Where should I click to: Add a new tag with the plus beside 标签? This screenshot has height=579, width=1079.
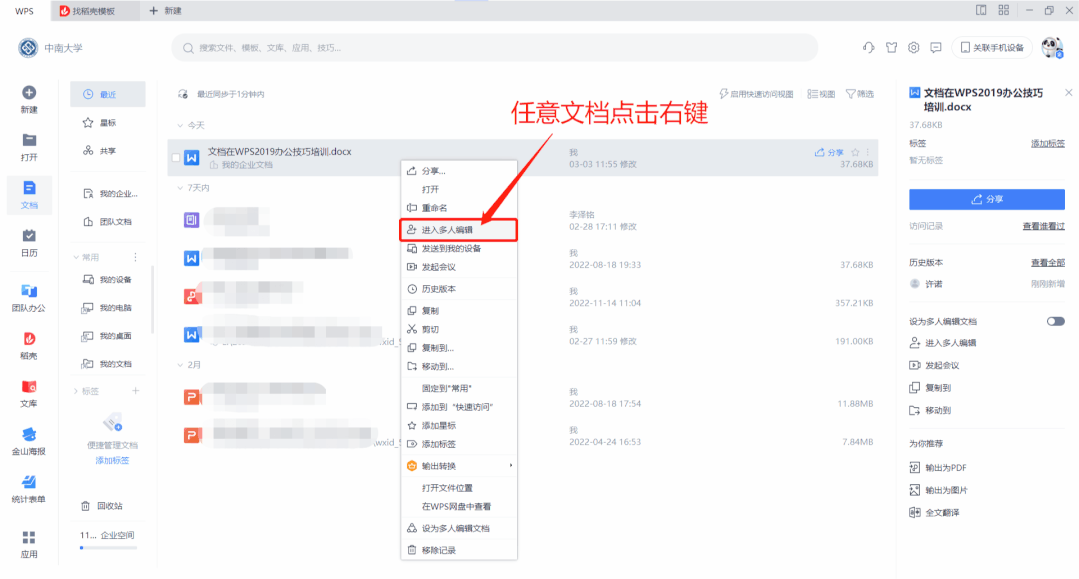[136, 391]
